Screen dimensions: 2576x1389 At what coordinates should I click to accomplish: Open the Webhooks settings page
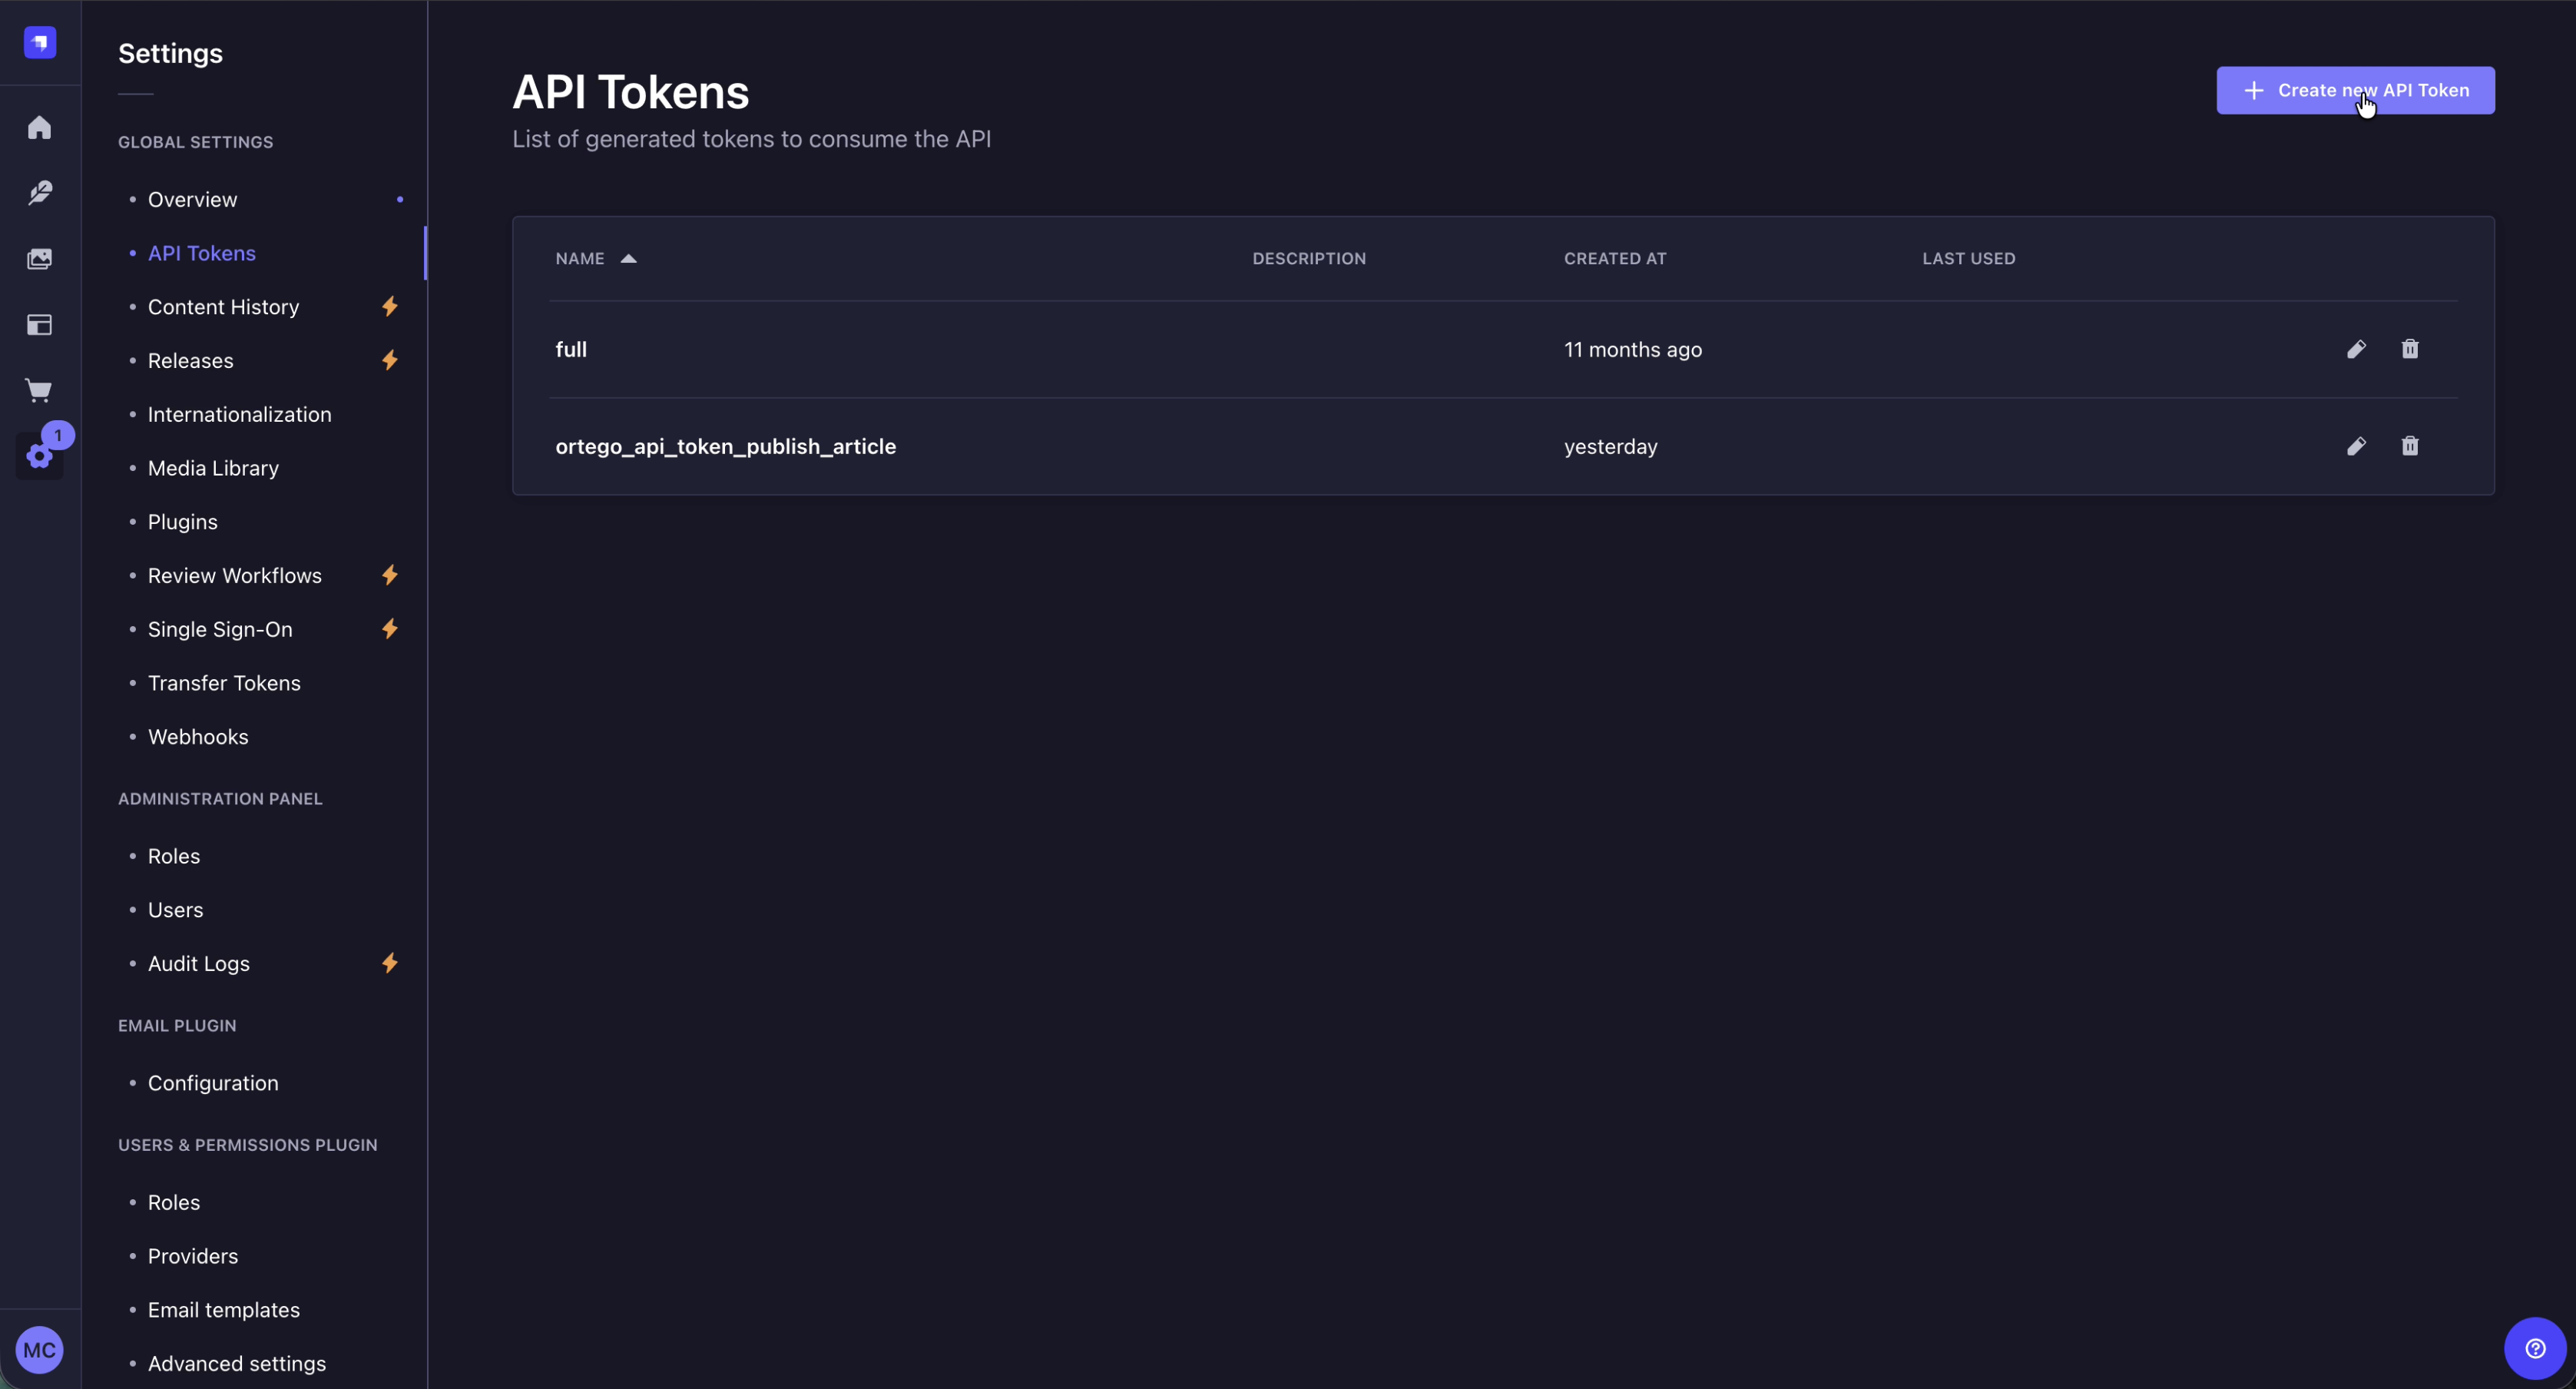click(x=198, y=737)
